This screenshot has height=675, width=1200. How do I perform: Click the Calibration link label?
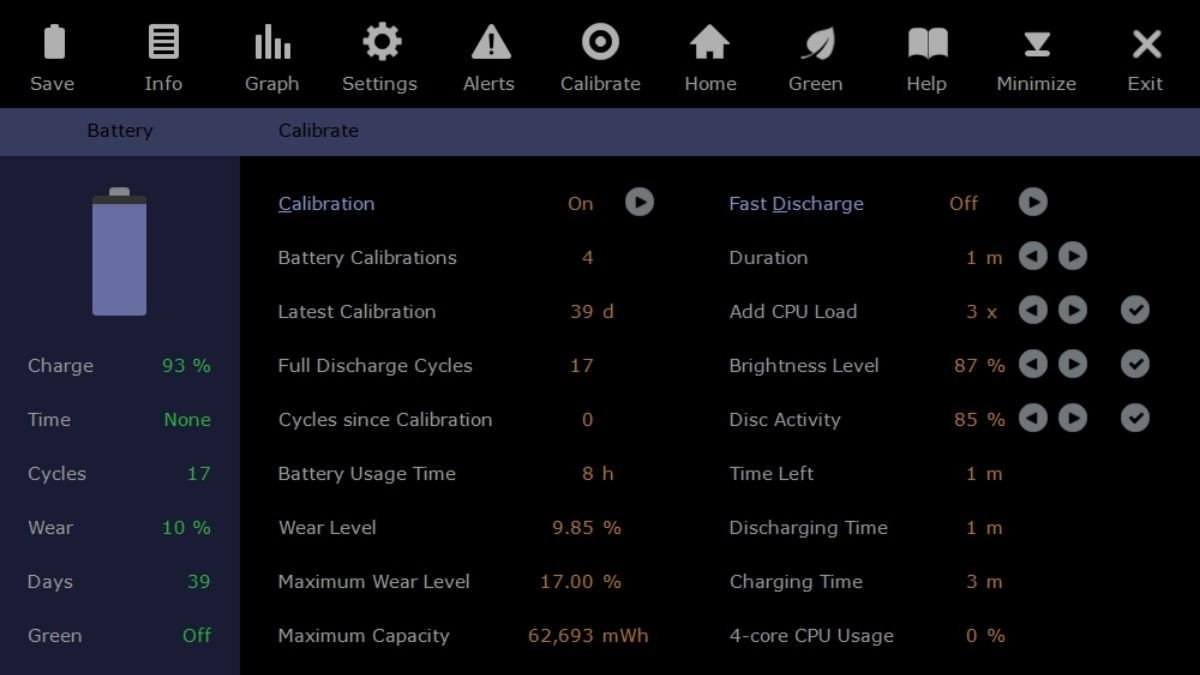tap(326, 204)
